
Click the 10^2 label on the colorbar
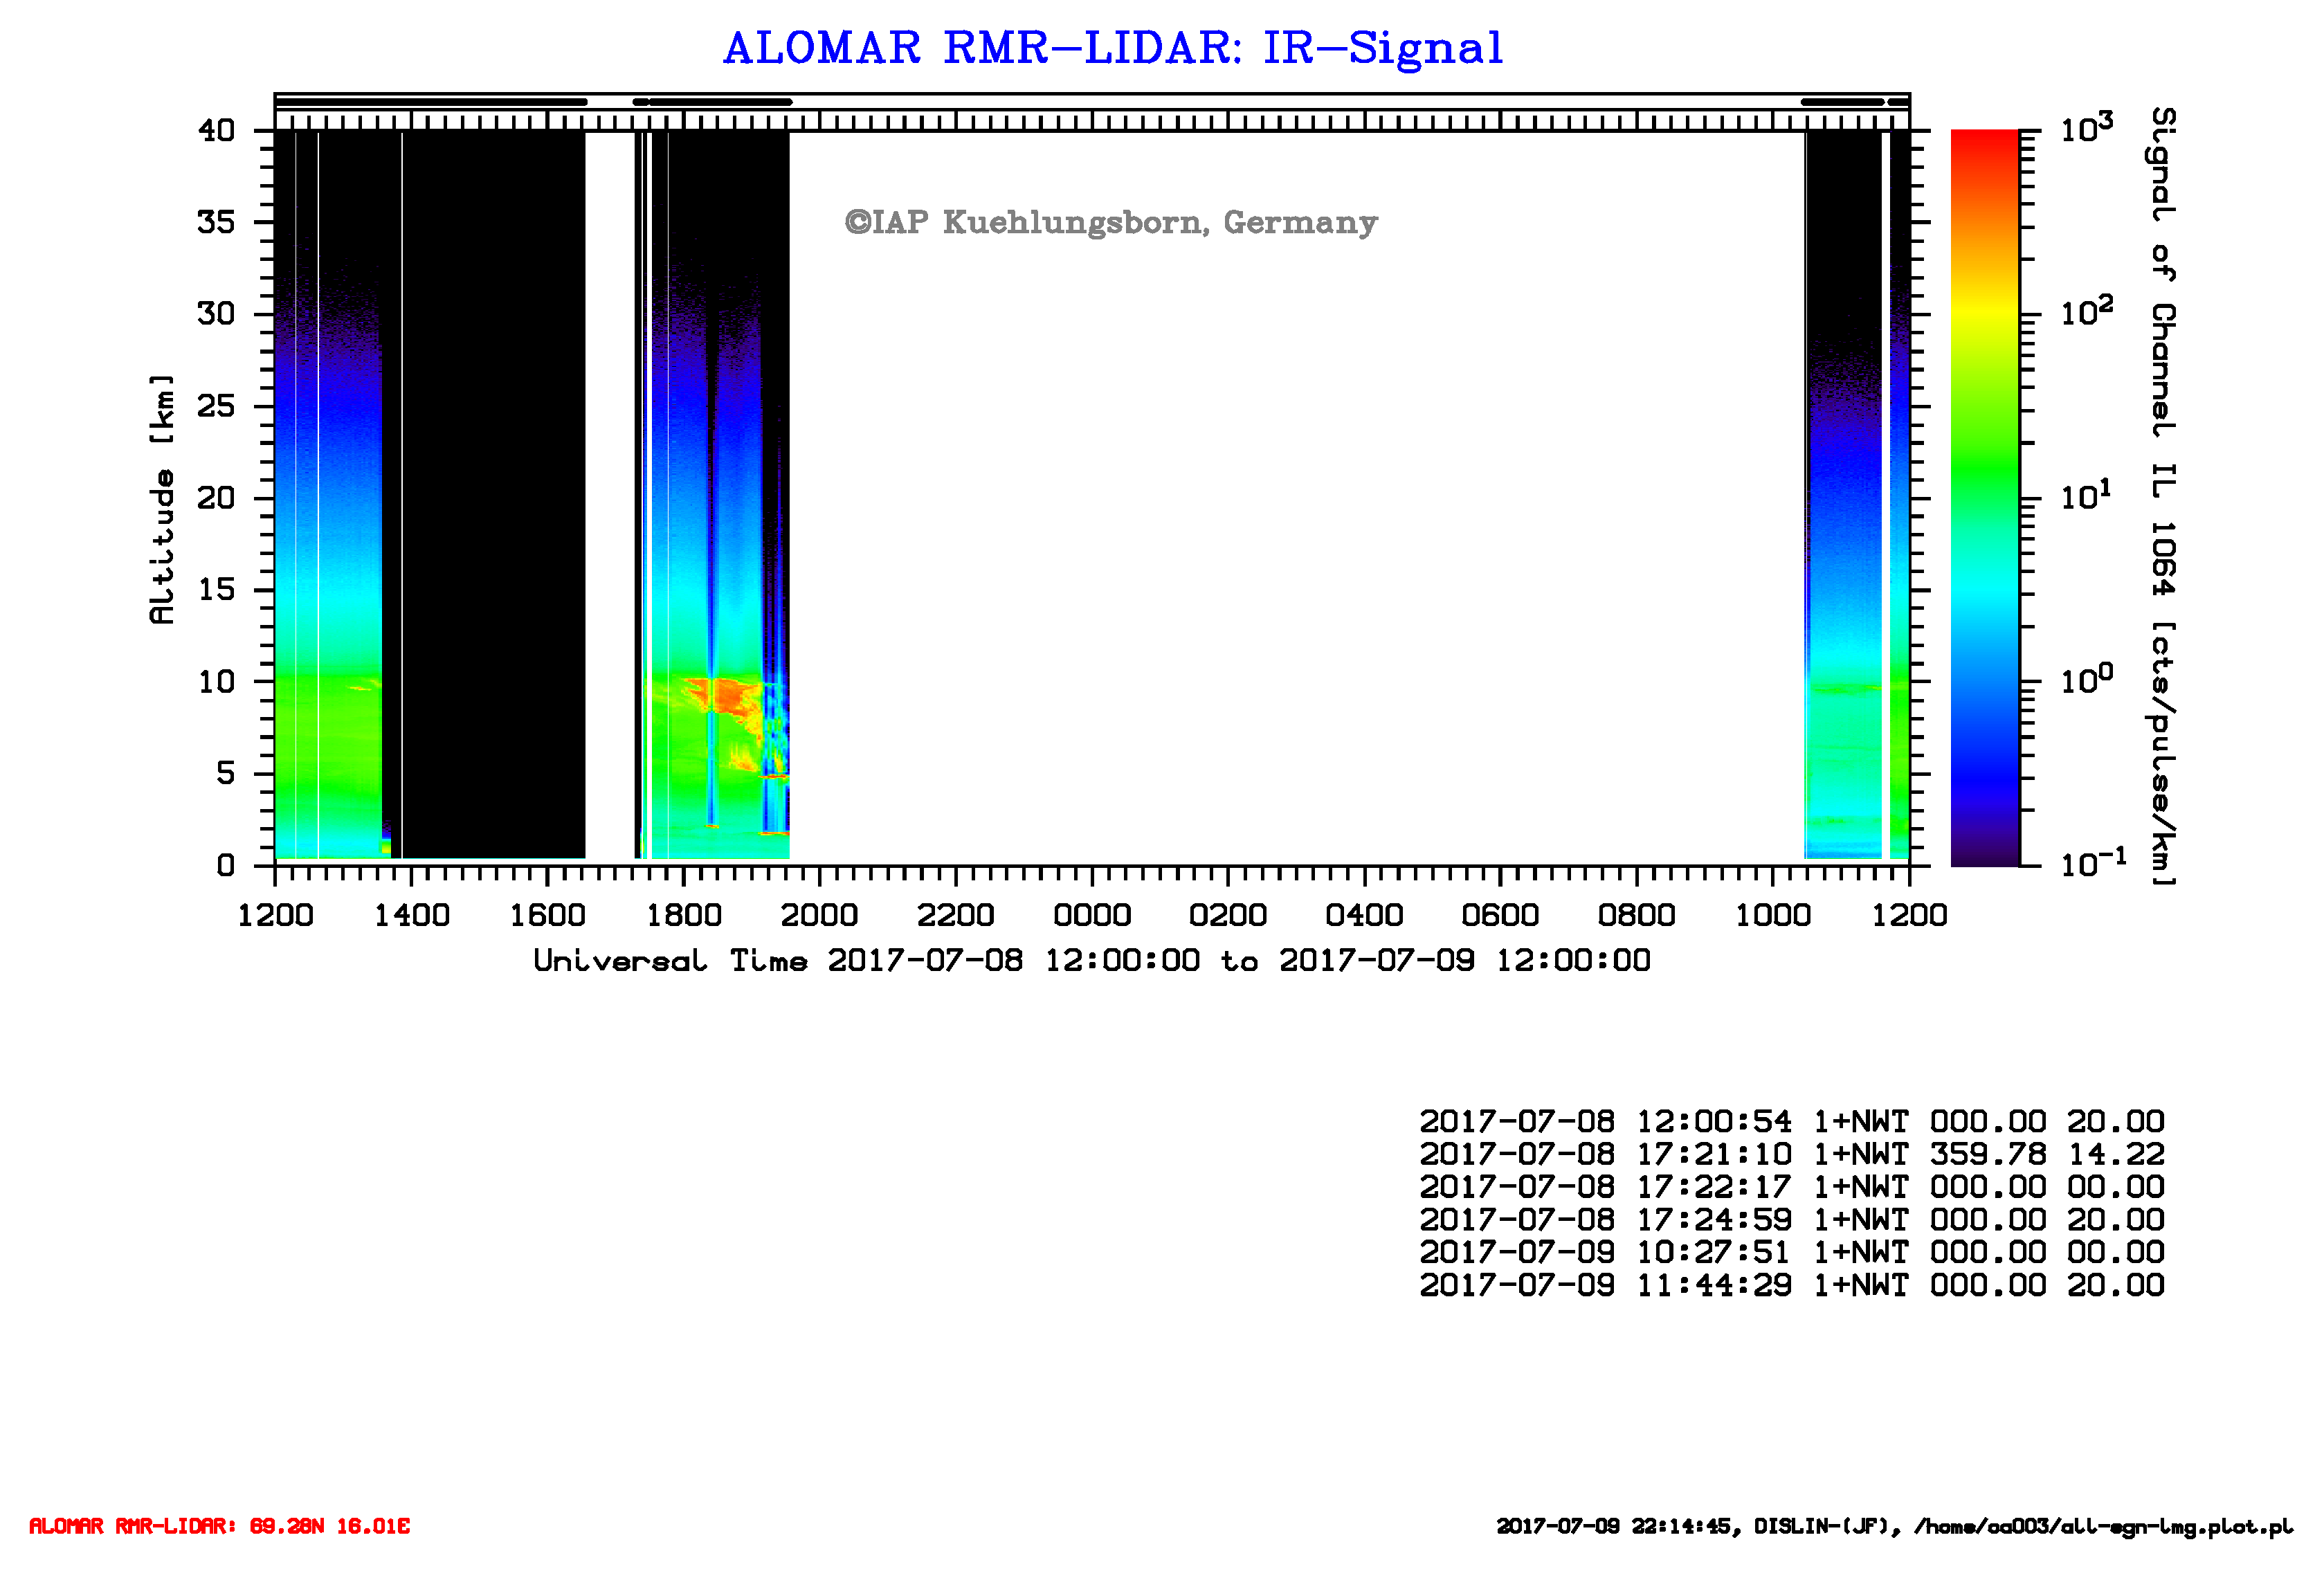point(2086,312)
